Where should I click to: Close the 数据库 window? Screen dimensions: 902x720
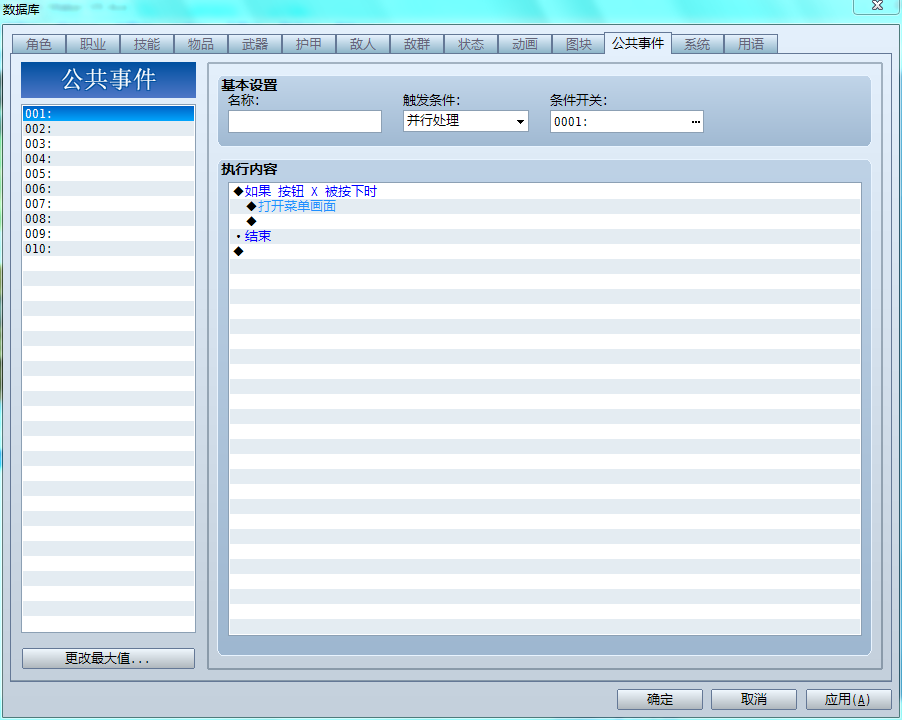tap(877, 6)
